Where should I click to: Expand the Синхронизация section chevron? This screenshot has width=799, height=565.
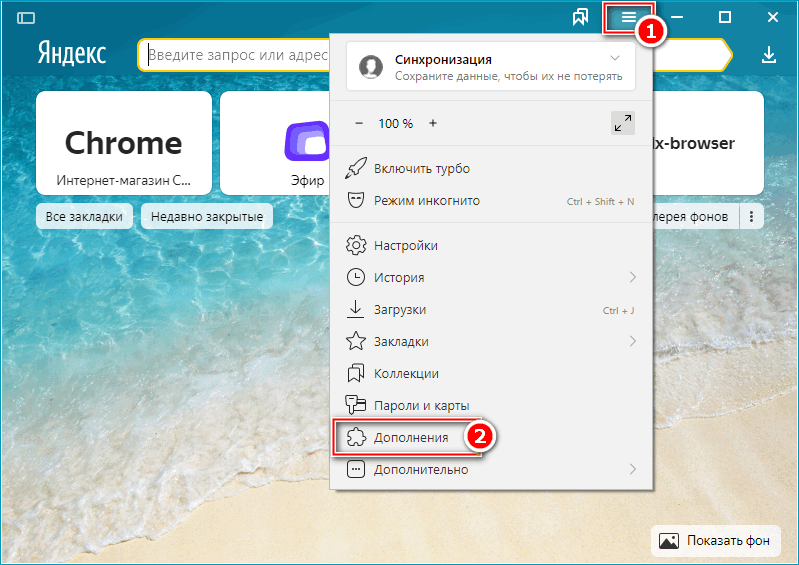point(615,59)
